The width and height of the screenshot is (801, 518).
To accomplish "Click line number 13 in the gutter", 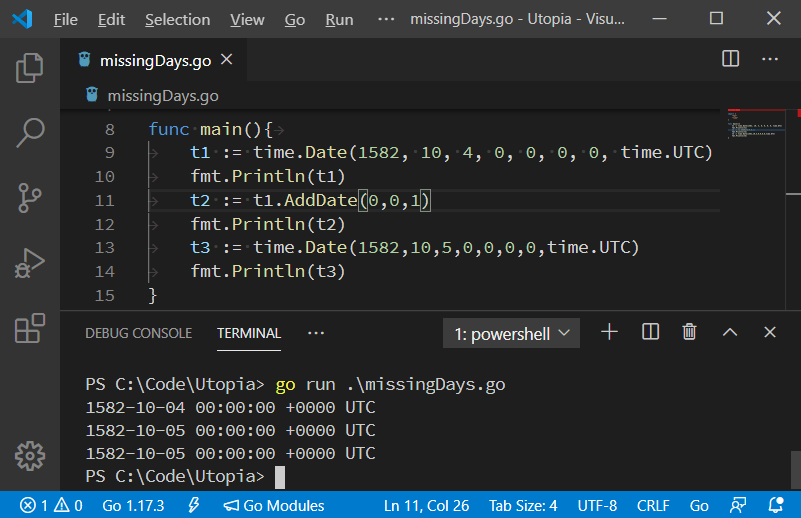I will 104,248.
